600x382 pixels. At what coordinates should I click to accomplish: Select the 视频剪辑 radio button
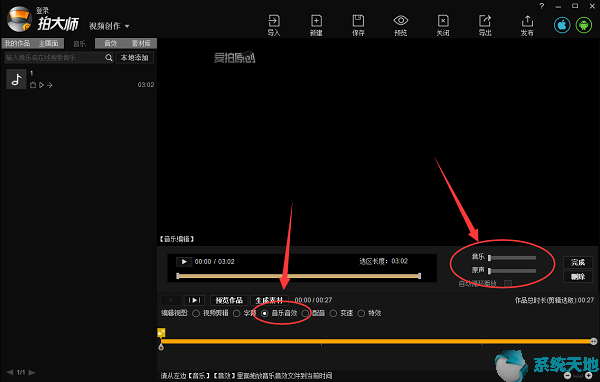(x=196, y=313)
